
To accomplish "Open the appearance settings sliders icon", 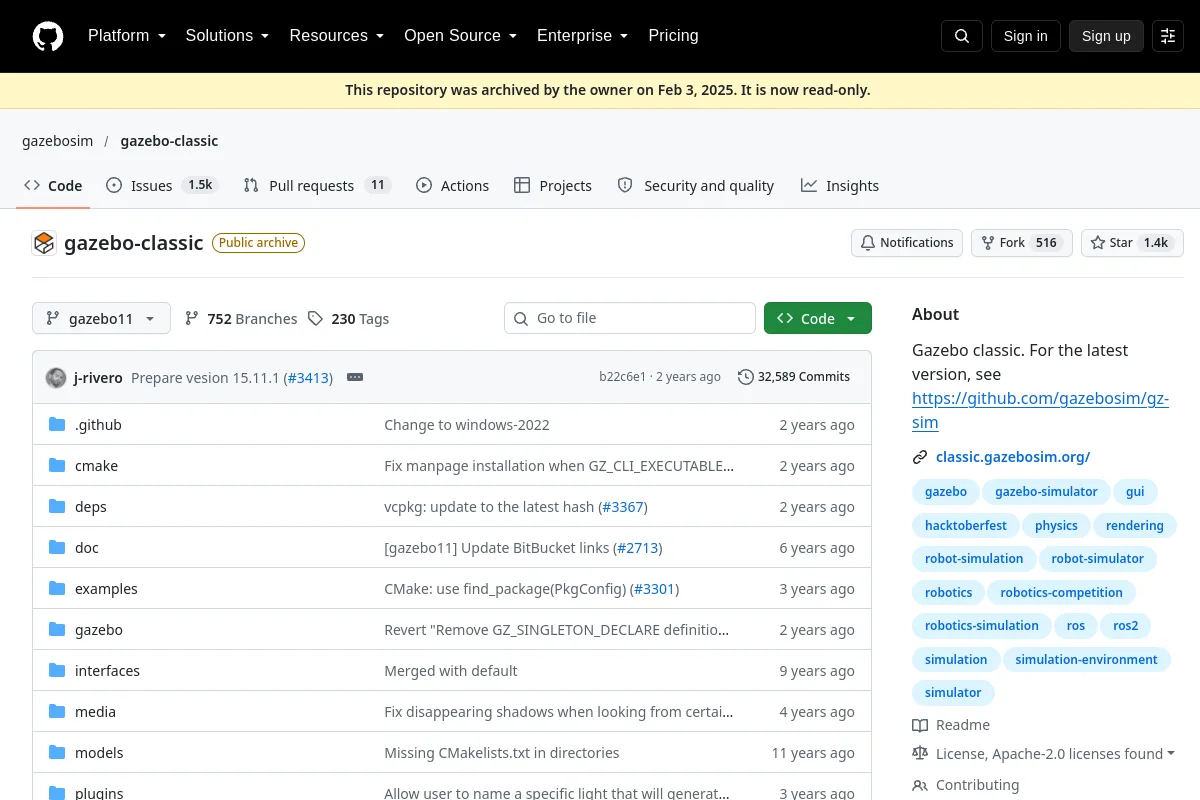I will 1168,36.
